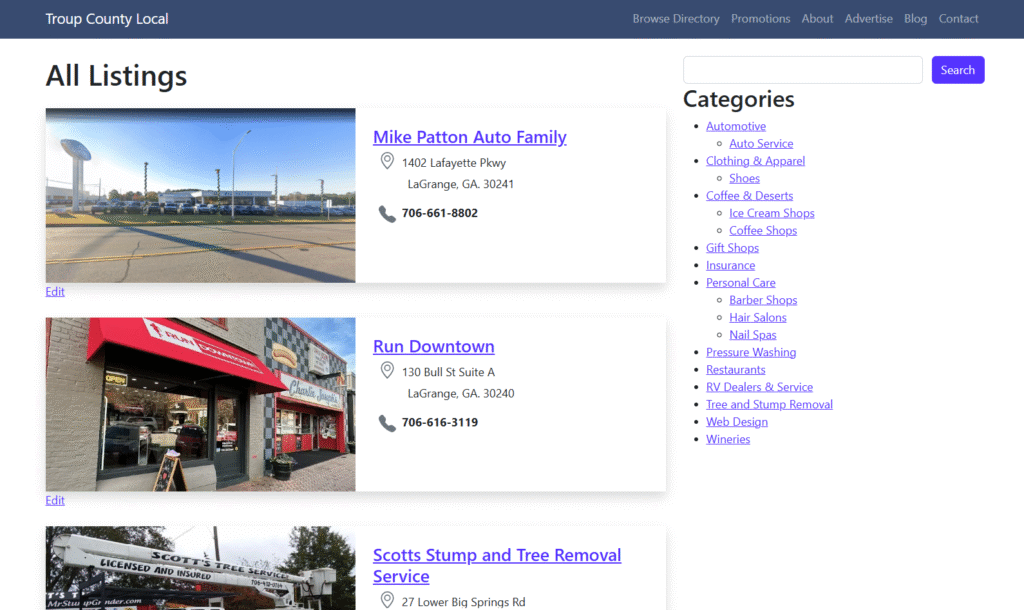Open the Run Downtown storefront photo

[200, 404]
